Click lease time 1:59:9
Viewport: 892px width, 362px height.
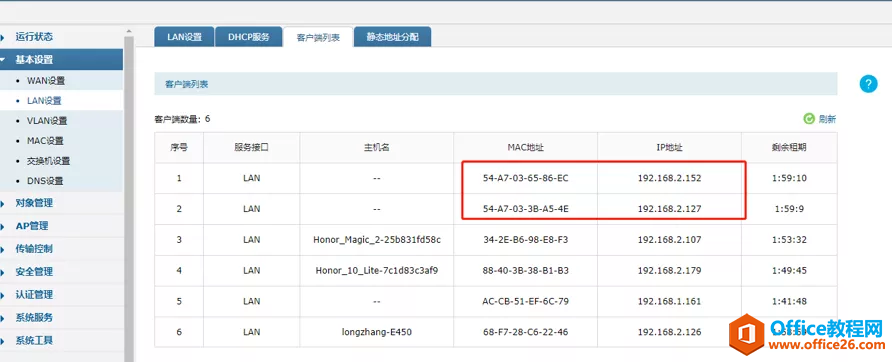789,209
